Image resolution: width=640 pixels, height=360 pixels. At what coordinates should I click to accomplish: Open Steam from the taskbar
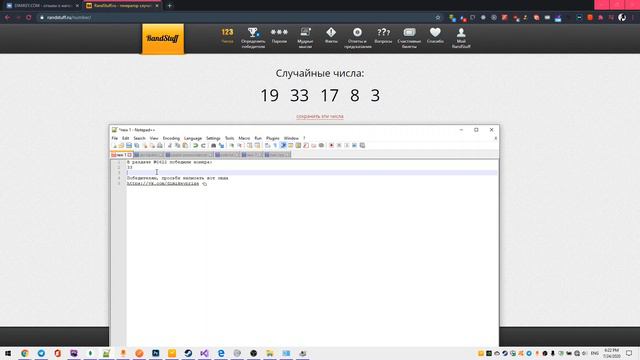[188, 353]
